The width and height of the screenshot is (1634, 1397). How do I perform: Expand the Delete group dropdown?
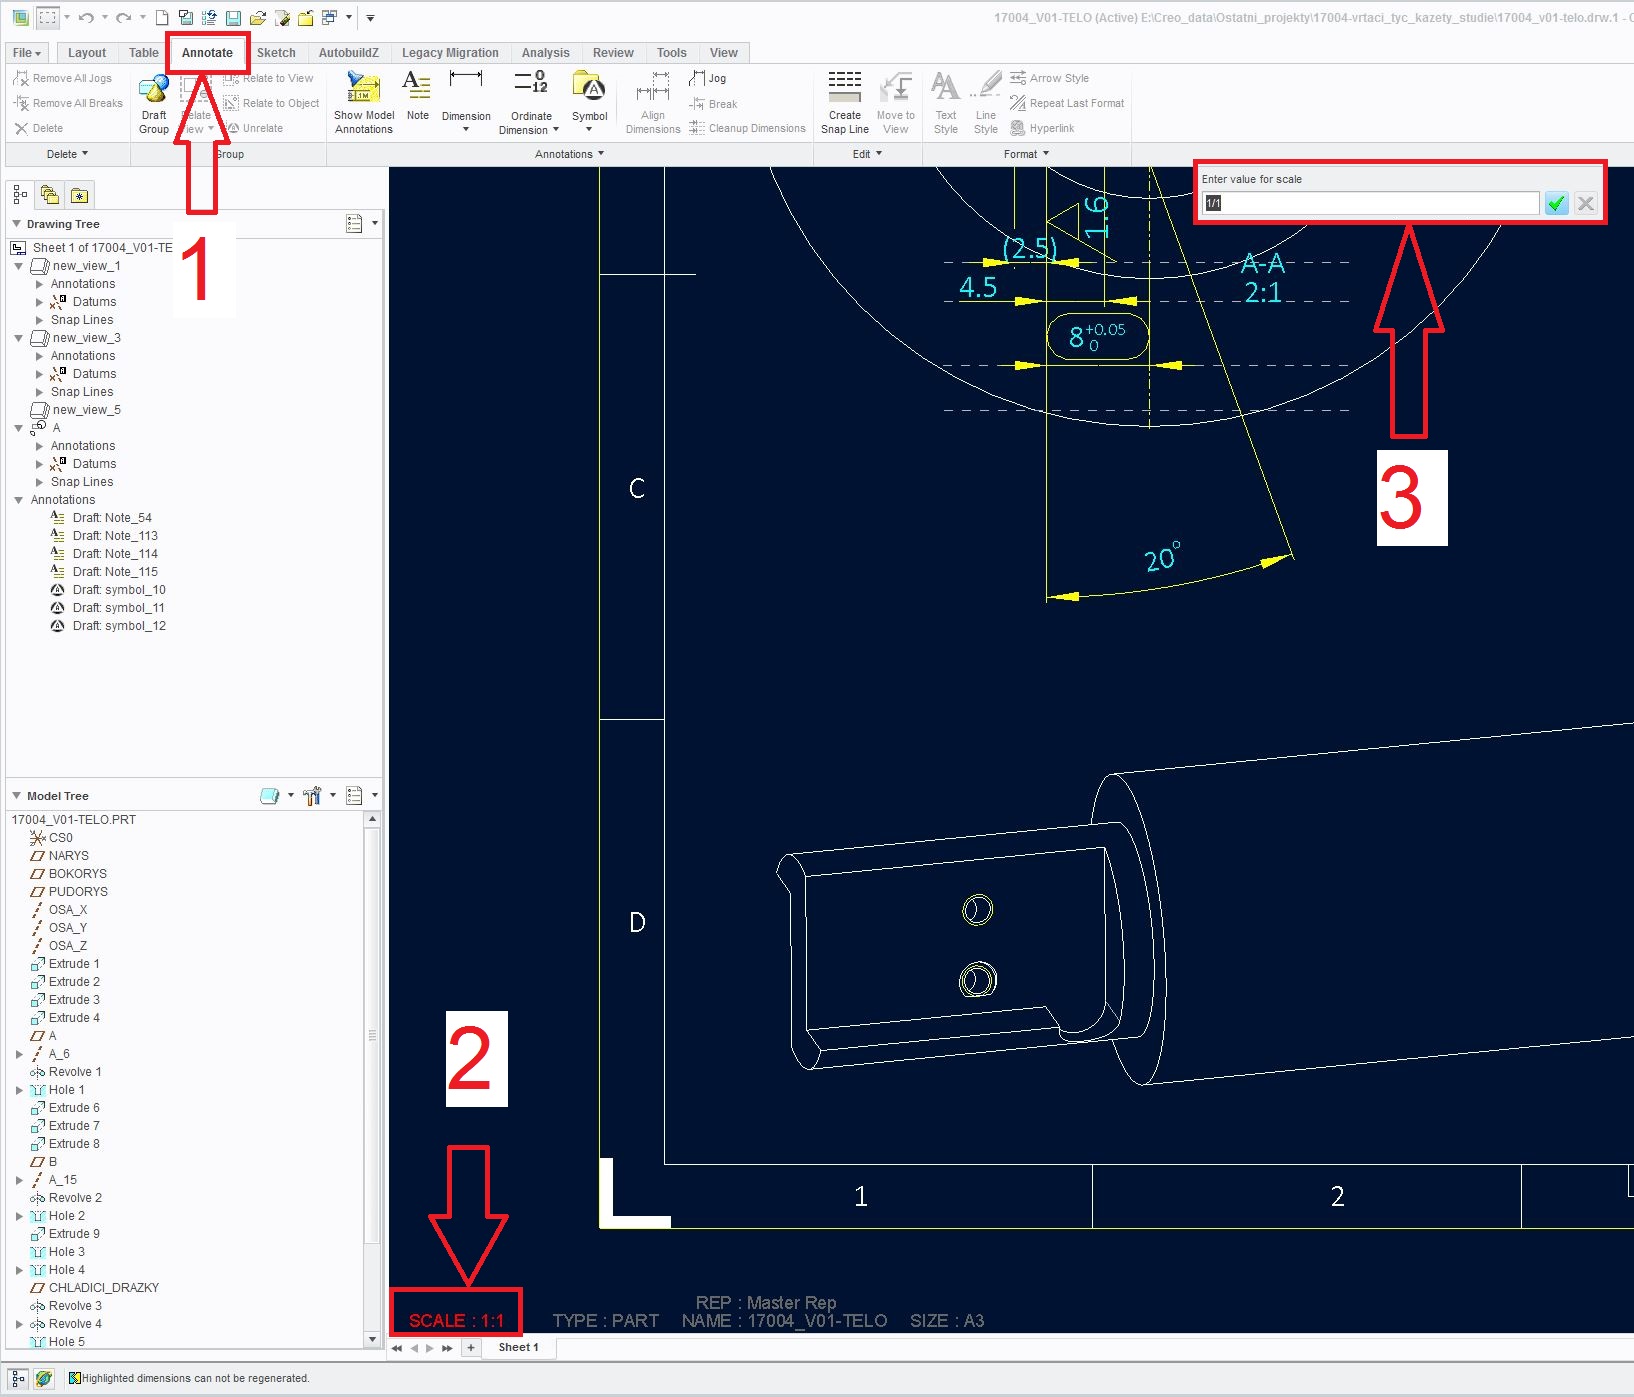[68, 154]
